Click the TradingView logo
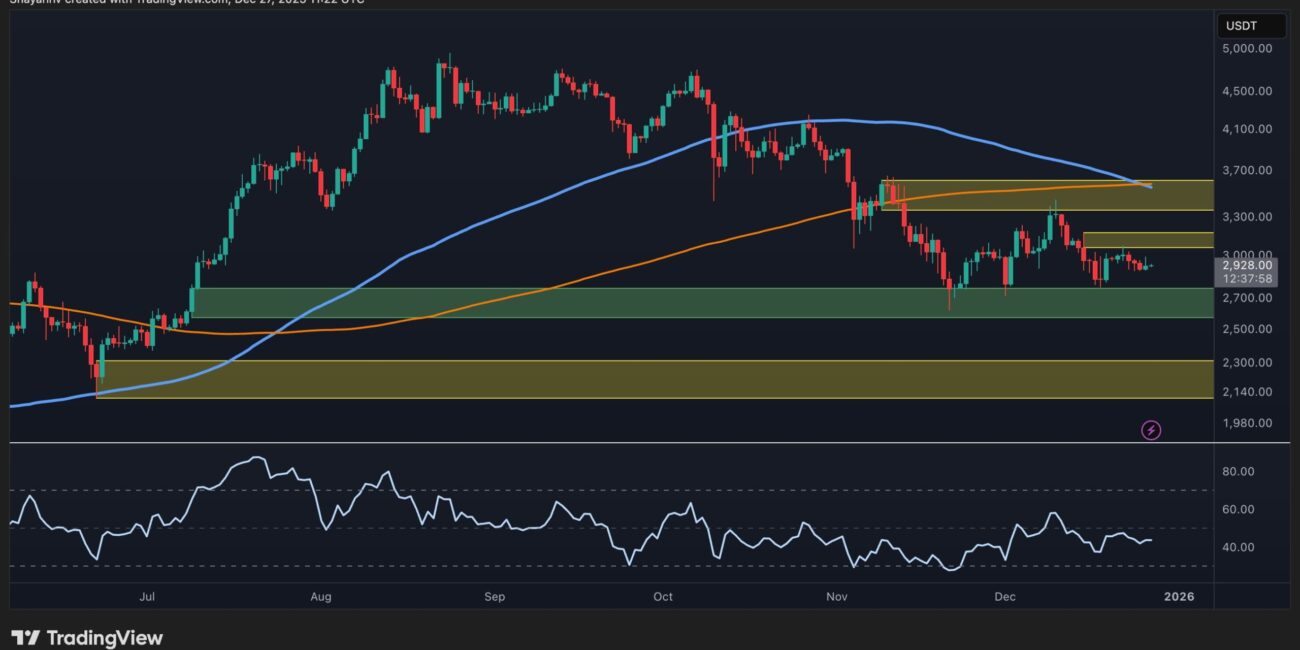Viewport: 1300px width, 650px height. pyautogui.click(x=87, y=637)
